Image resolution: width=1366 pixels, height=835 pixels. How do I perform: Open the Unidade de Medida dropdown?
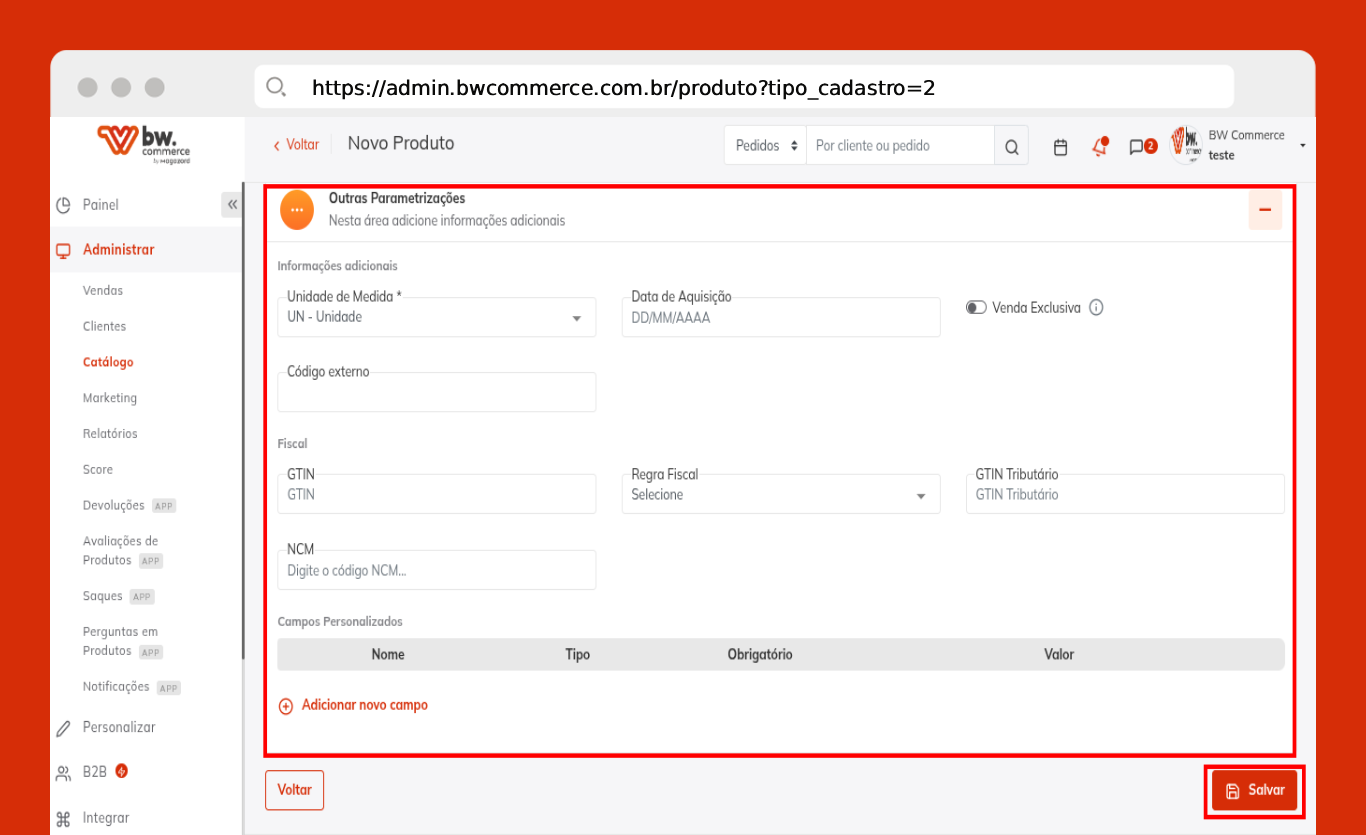436,317
